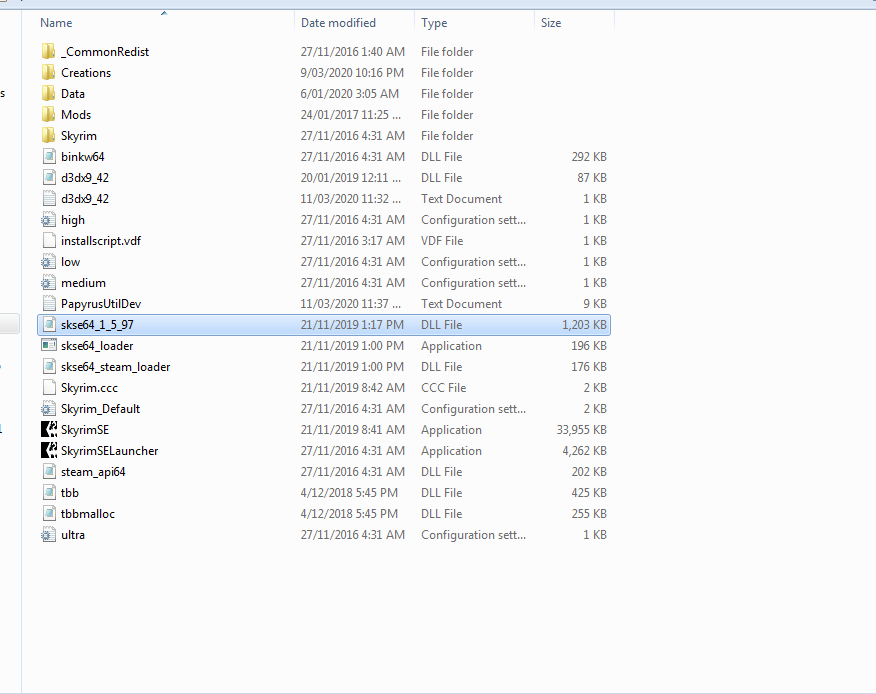Click the SkyrimSE file name
Viewport: 876px width, 694px height.
coord(85,430)
